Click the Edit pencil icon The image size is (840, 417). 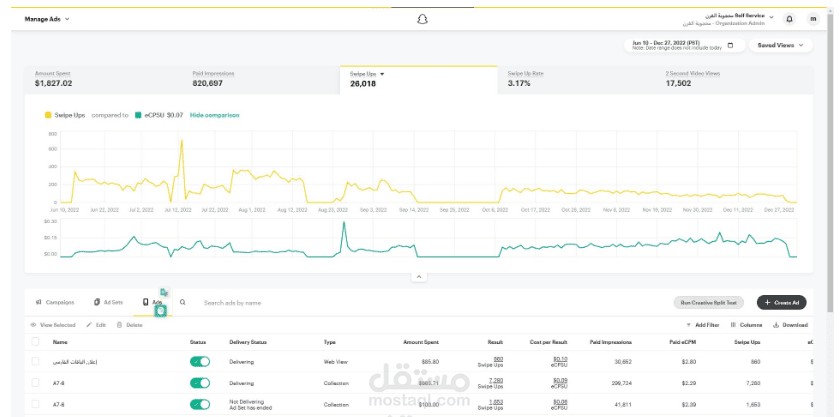coord(89,325)
